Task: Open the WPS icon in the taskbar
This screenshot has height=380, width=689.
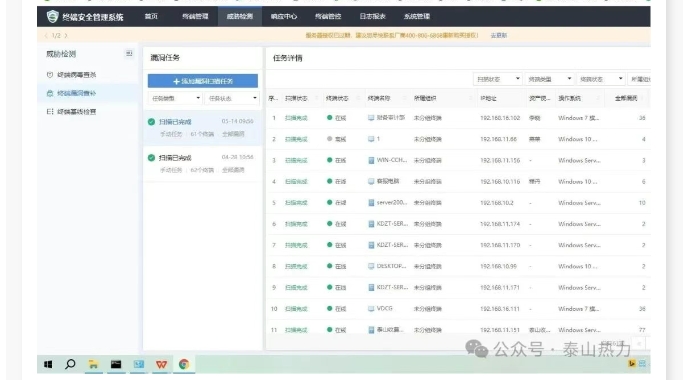Action: 161,364
